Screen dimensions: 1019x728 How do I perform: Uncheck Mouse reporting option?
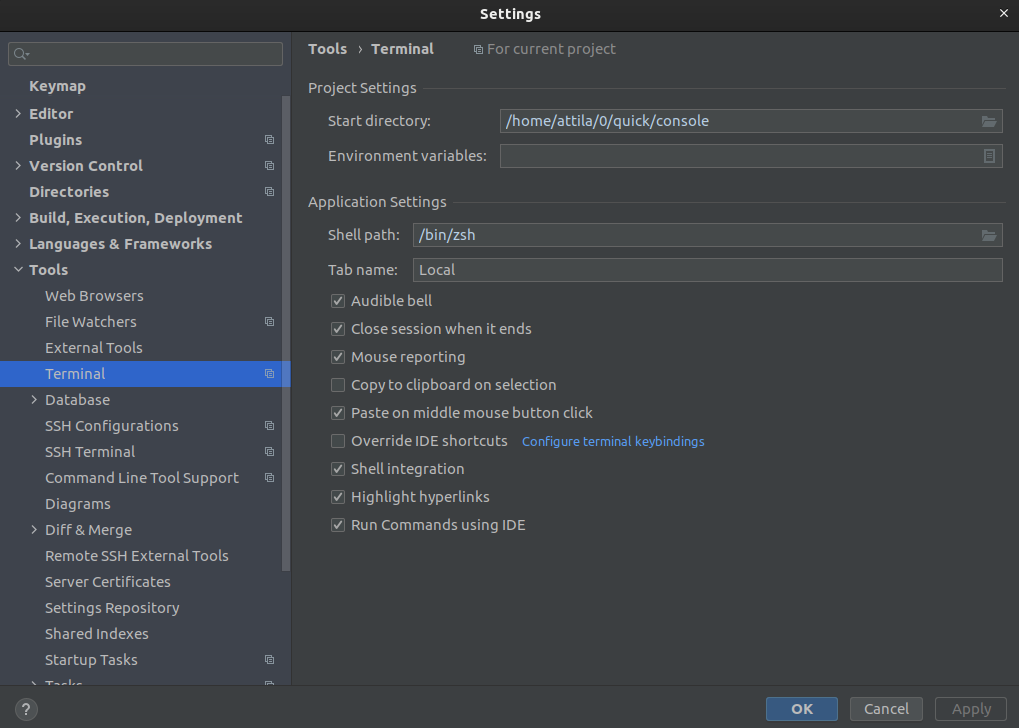point(338,356)
